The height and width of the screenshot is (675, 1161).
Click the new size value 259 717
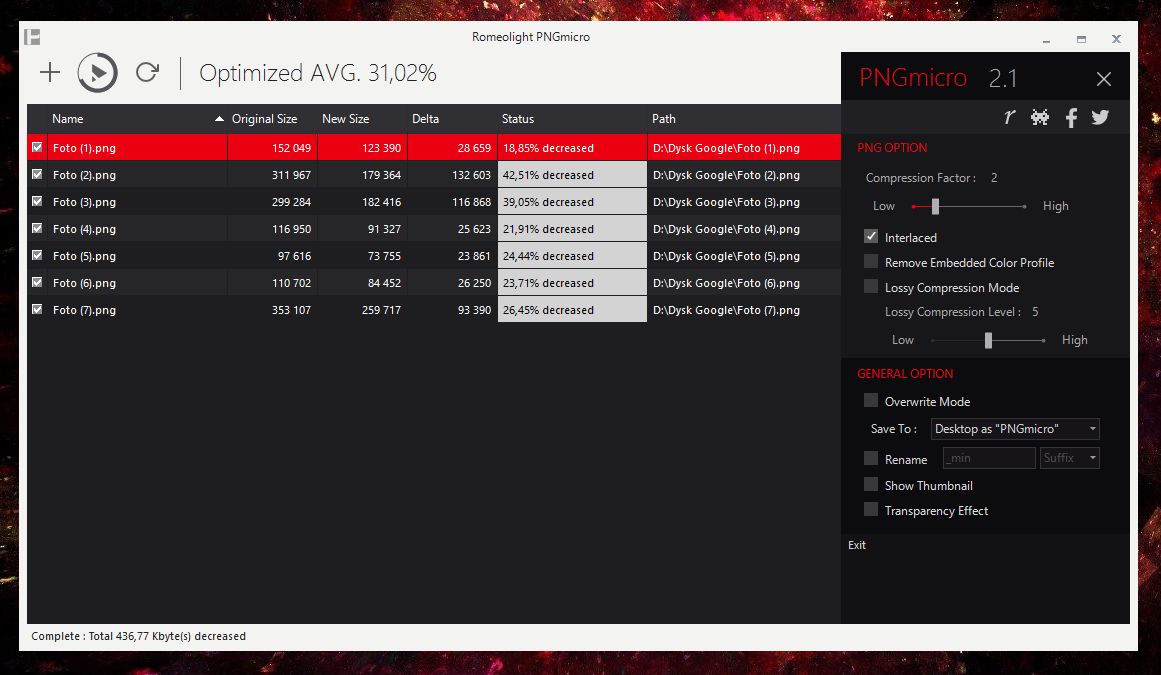pos(381,310)
